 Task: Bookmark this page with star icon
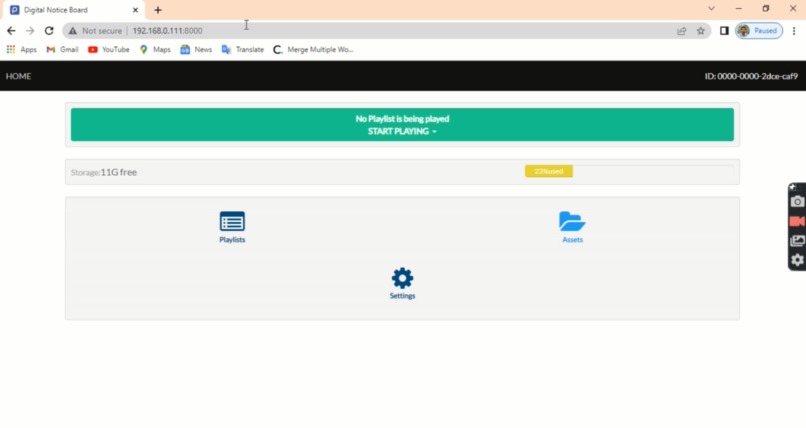tap(701, 31)
